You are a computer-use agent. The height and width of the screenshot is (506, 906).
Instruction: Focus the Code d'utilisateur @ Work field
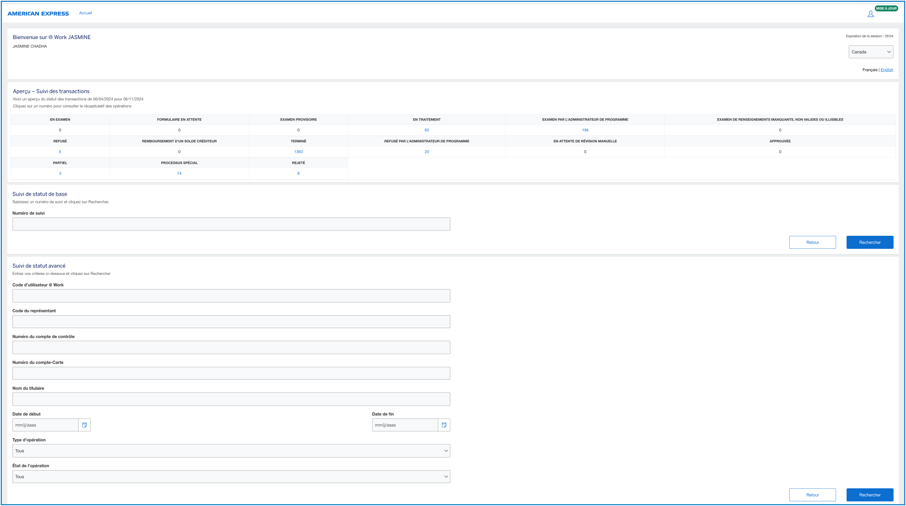231,296
